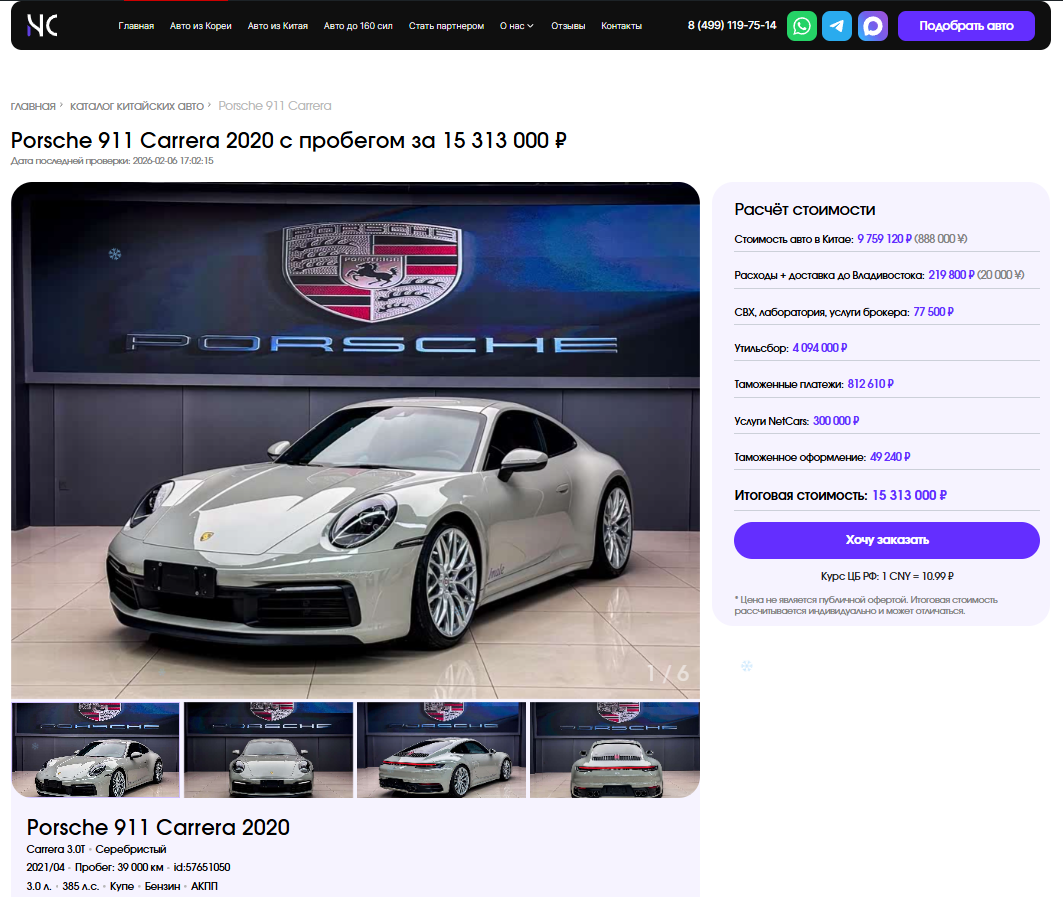Screen dimensions: 1063x897
Task: Click the NC logo in header
Action: (42, 26)
